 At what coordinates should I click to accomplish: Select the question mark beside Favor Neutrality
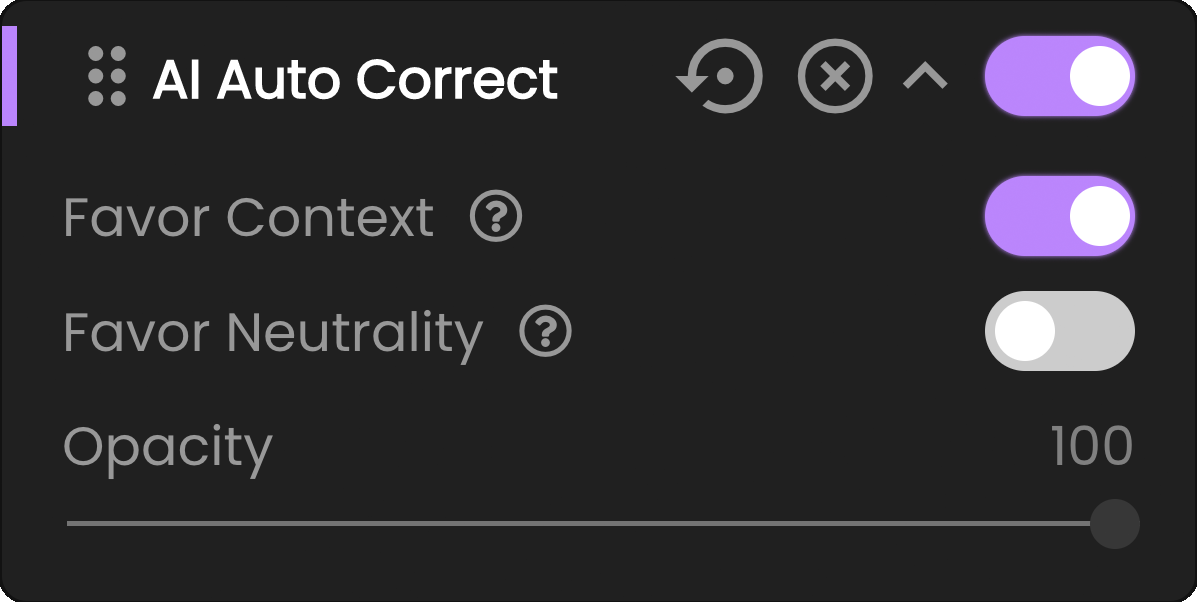pos(545,332)
